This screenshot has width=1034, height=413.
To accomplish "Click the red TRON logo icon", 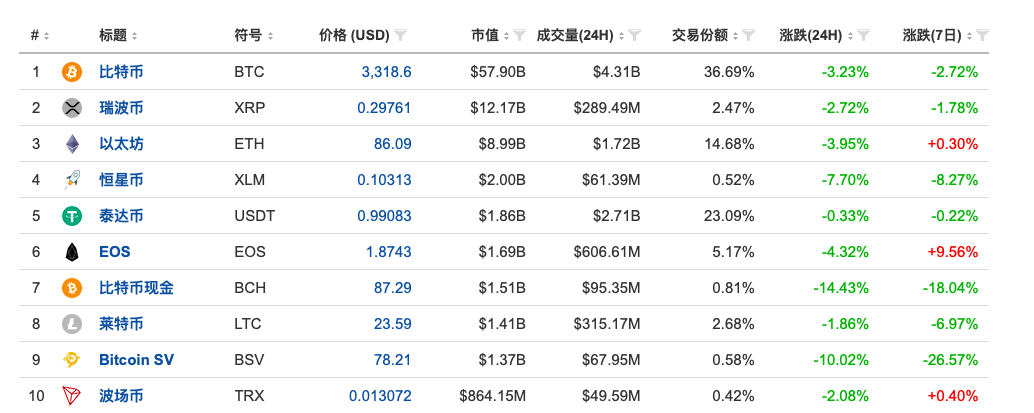I will [72, 396].
